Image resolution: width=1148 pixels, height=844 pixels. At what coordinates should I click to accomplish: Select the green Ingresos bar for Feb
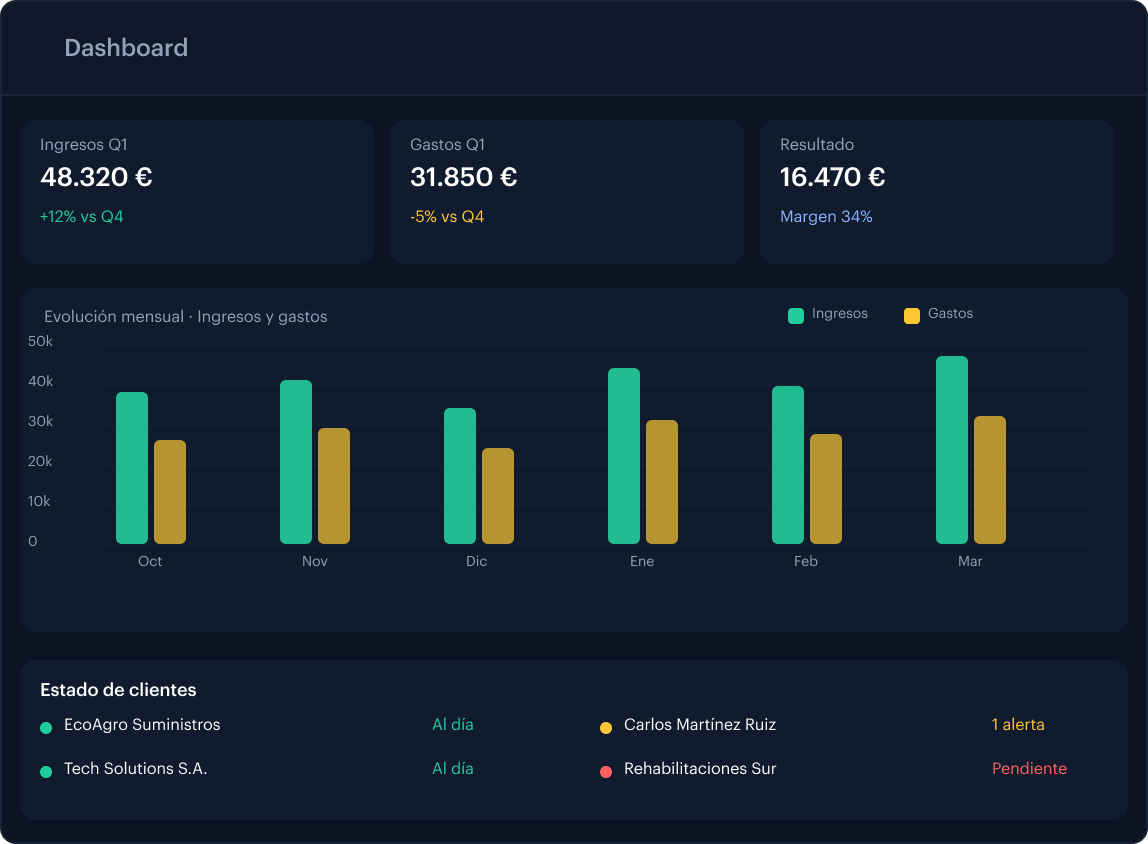pos(788,465)
